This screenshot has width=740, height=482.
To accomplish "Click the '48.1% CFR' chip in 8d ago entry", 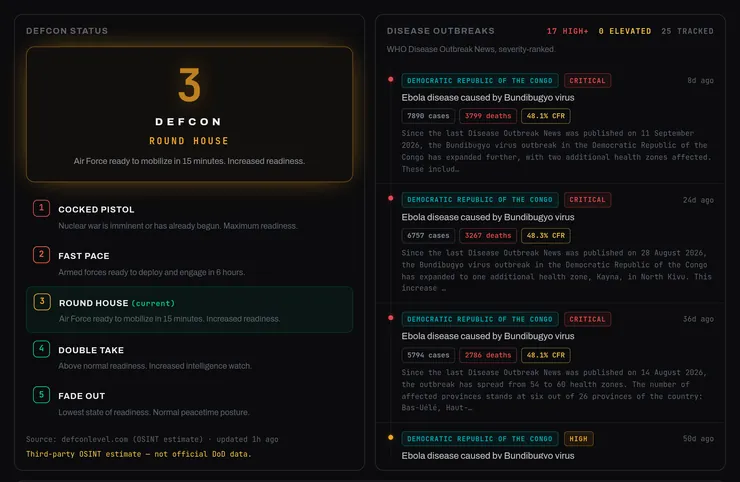I will pyautogui.click(x=546, y=116).
